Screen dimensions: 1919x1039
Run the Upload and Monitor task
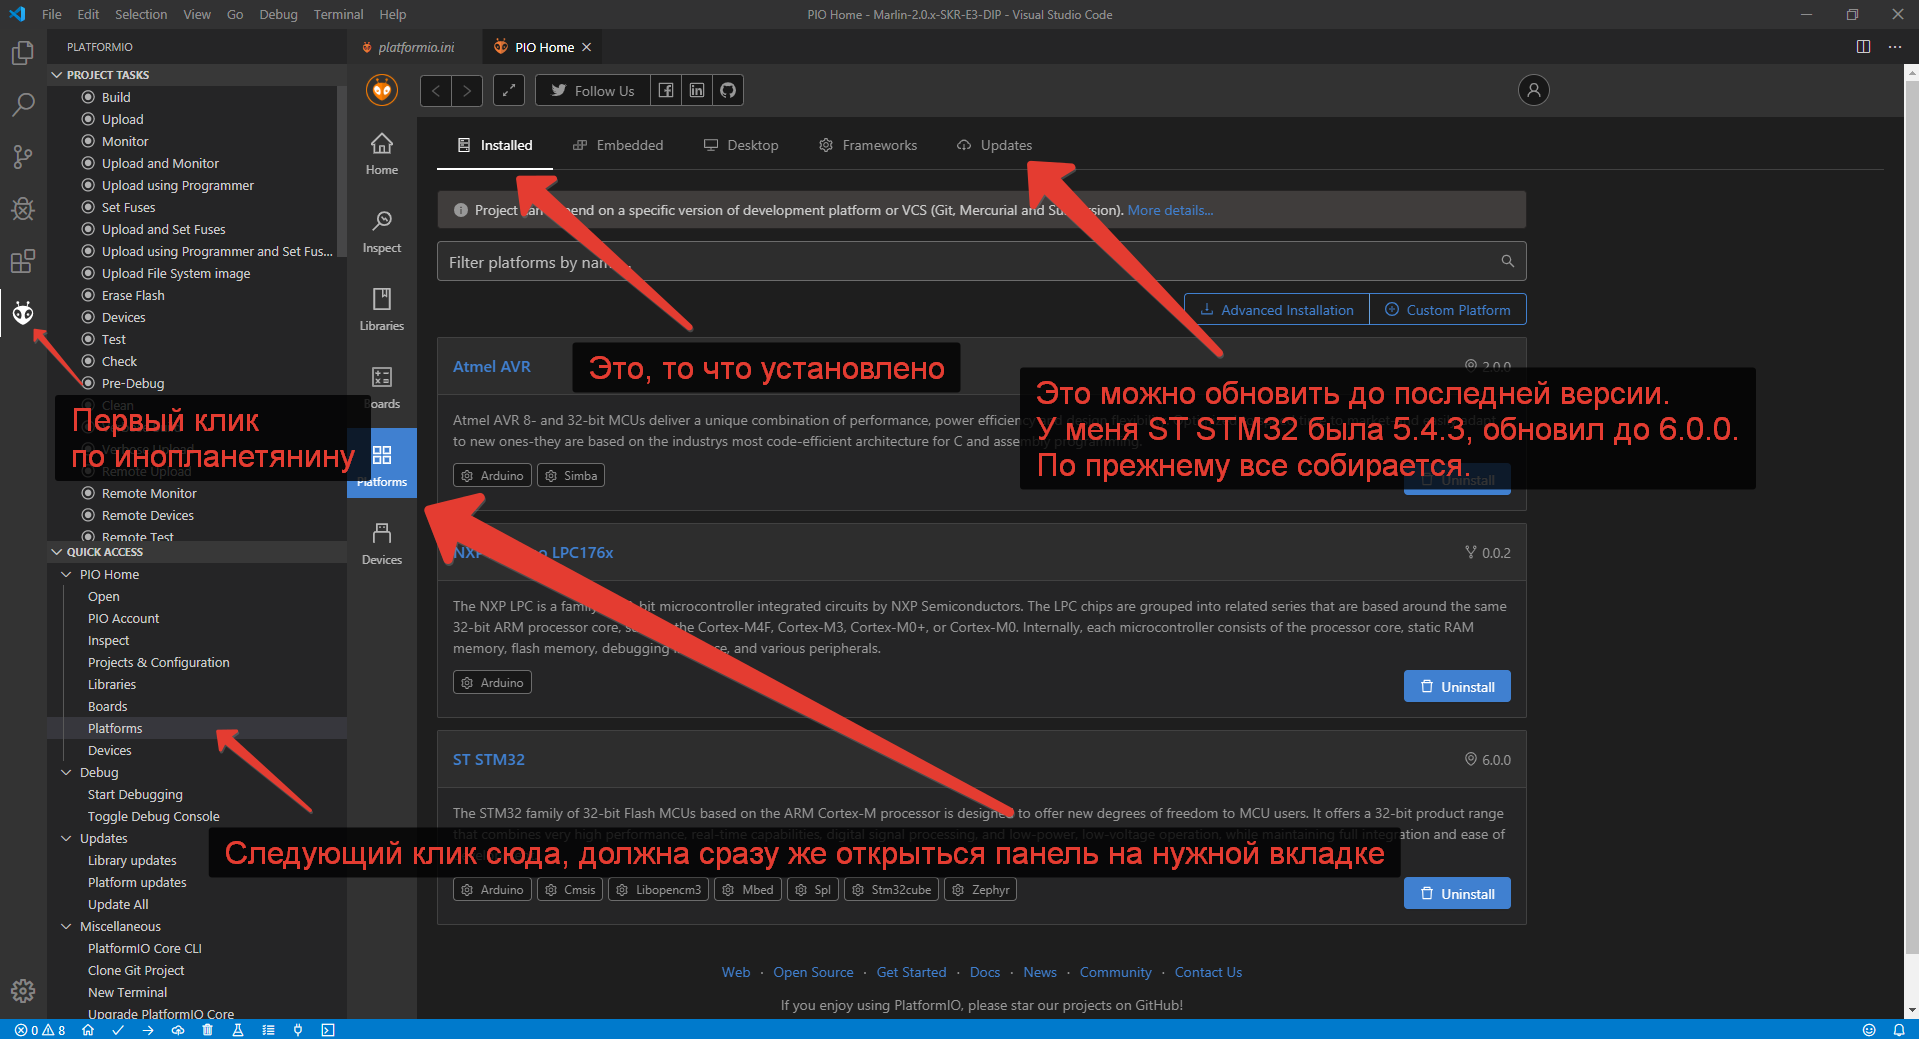[x=160, y=163]
